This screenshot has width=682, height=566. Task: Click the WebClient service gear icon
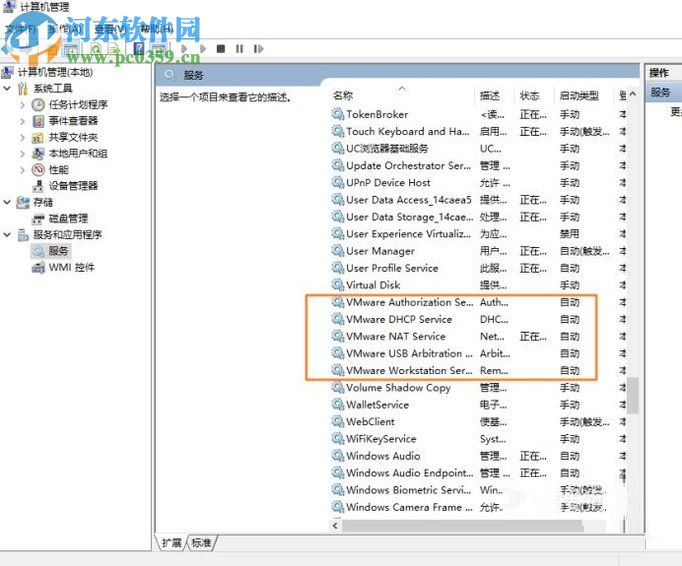[338, 422]
